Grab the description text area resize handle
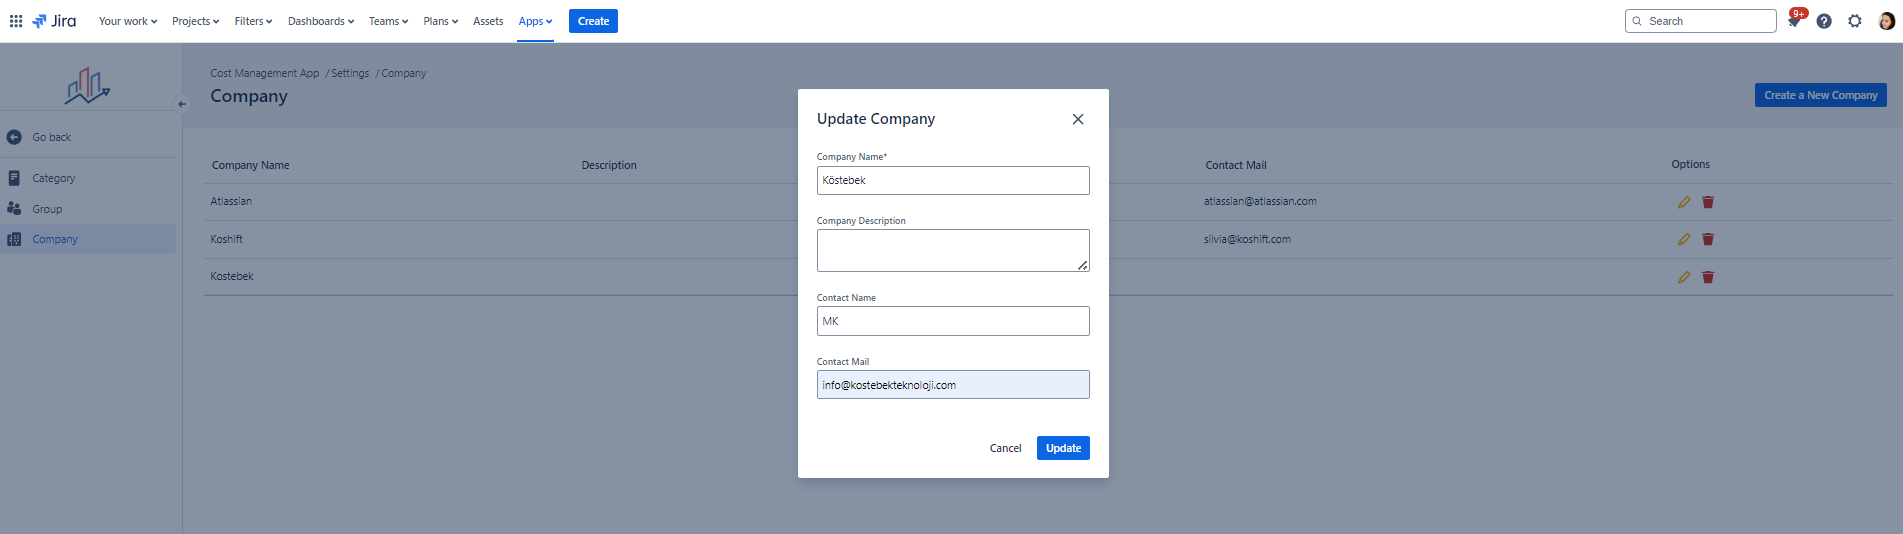 (1082, 265)
